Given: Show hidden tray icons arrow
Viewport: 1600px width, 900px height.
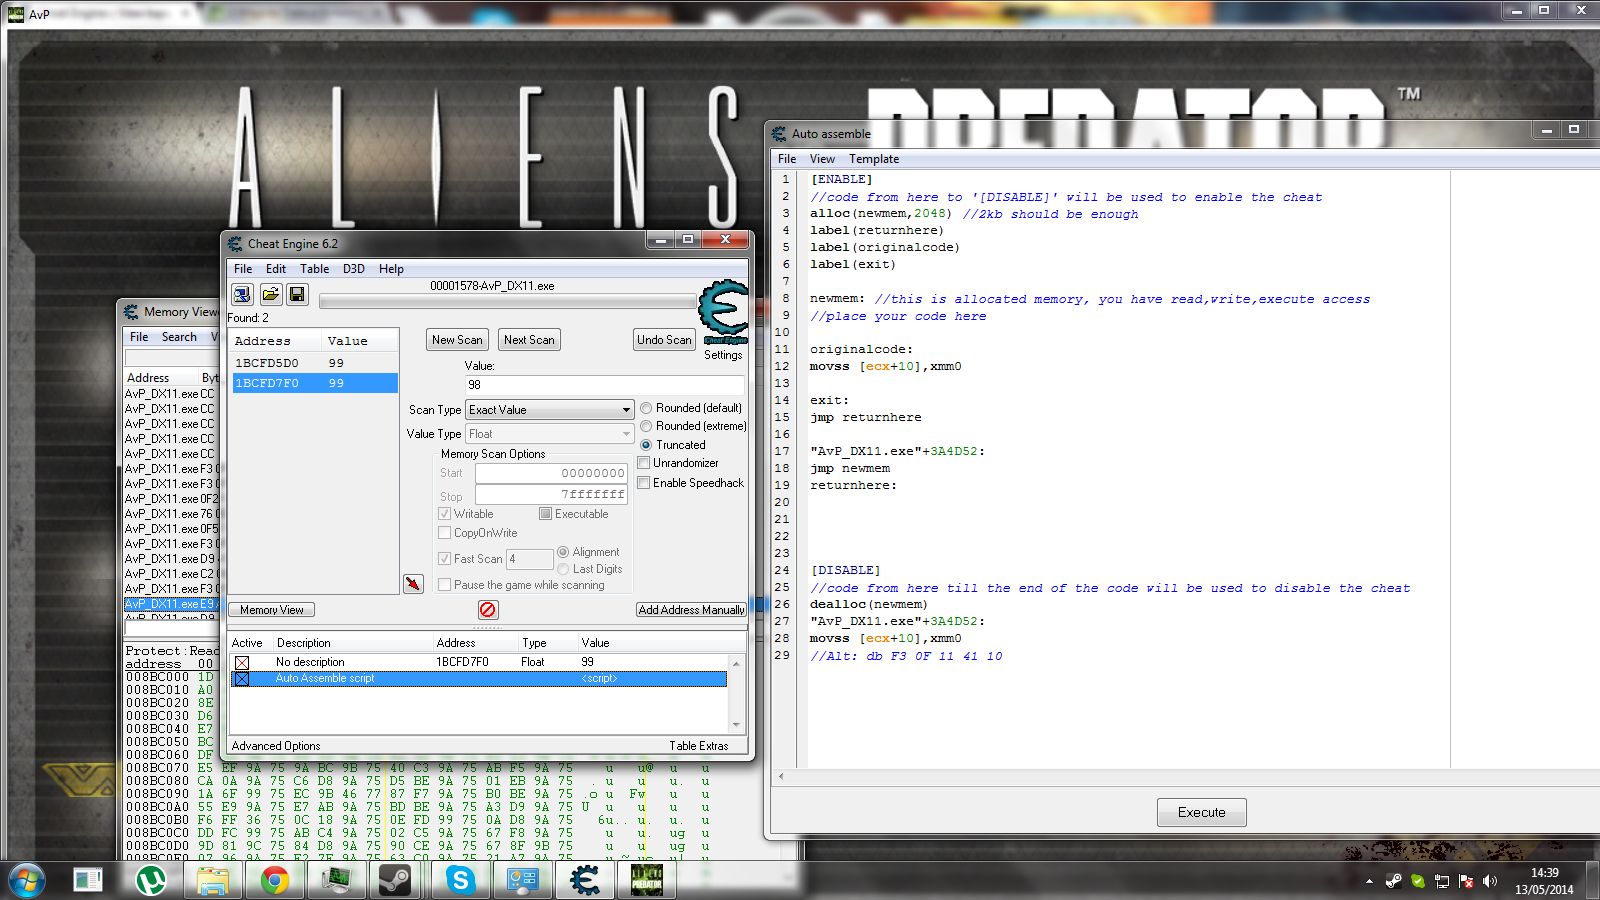Looking at the screenshot, I should pyautogui.click(x=1369, y=881).
